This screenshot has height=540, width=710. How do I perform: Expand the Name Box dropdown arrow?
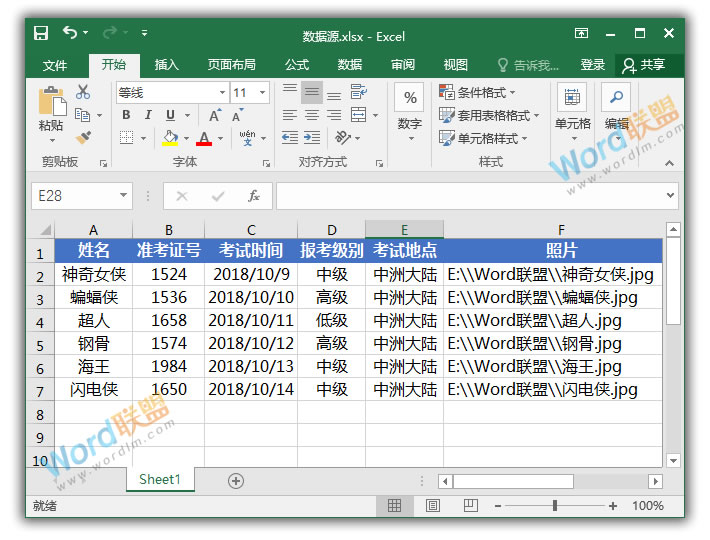123,196
